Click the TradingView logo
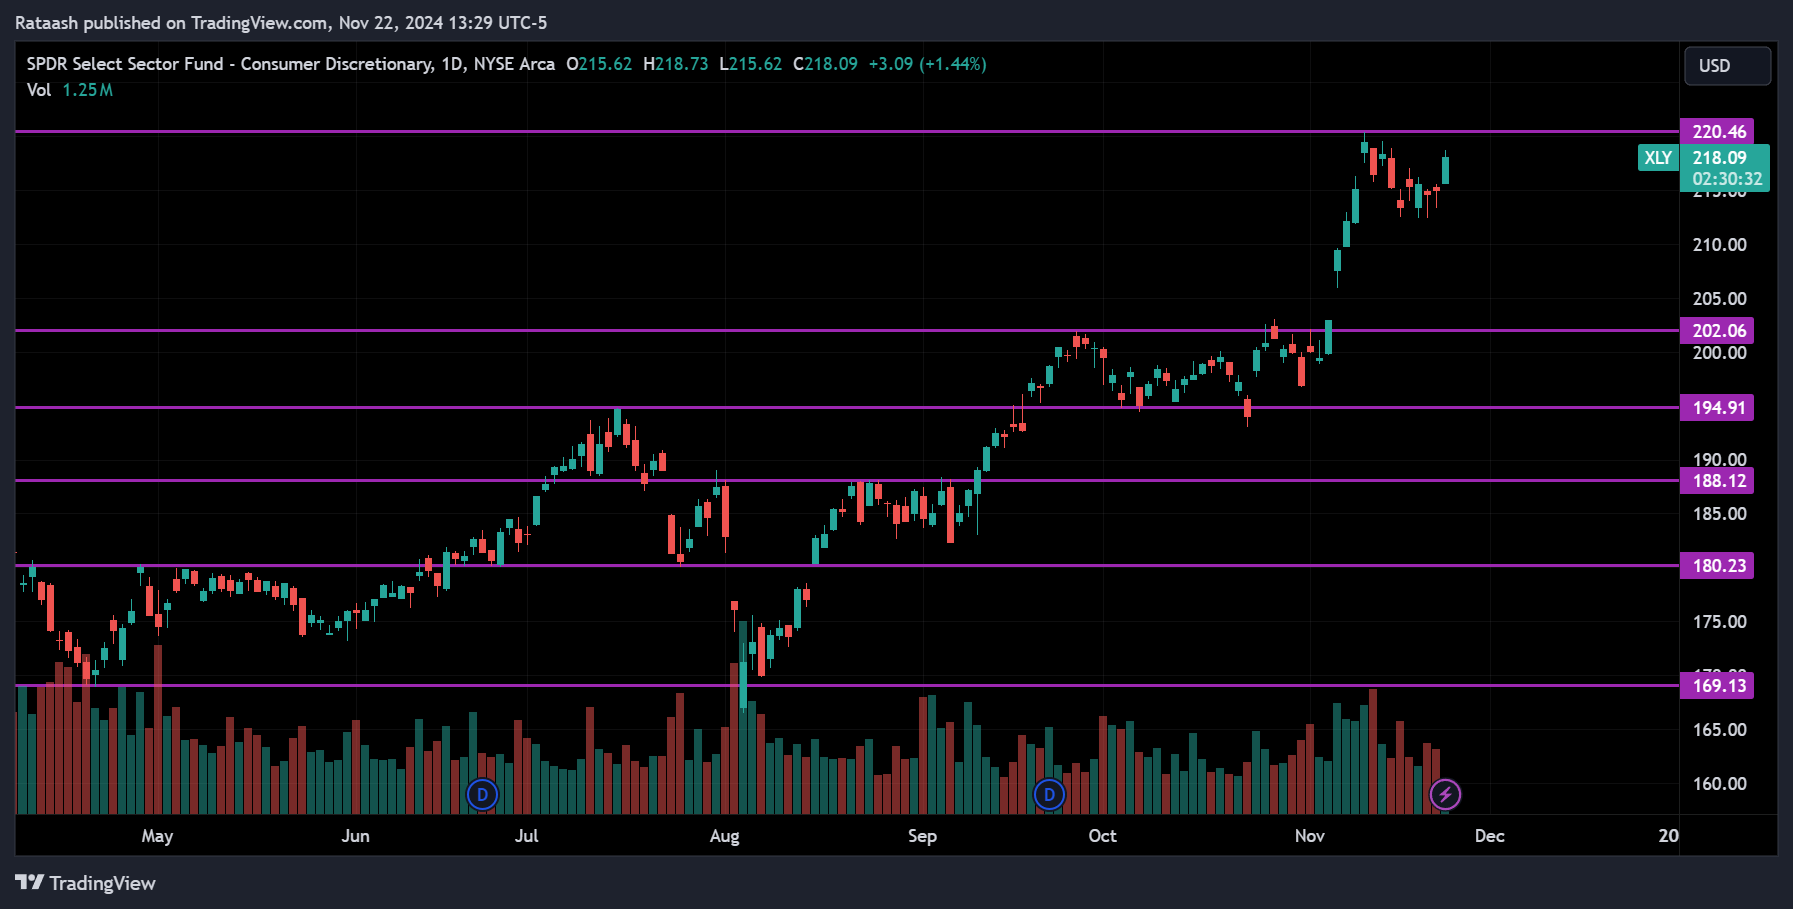Viewport: 1793px width, 909px height. pos(86,883)
